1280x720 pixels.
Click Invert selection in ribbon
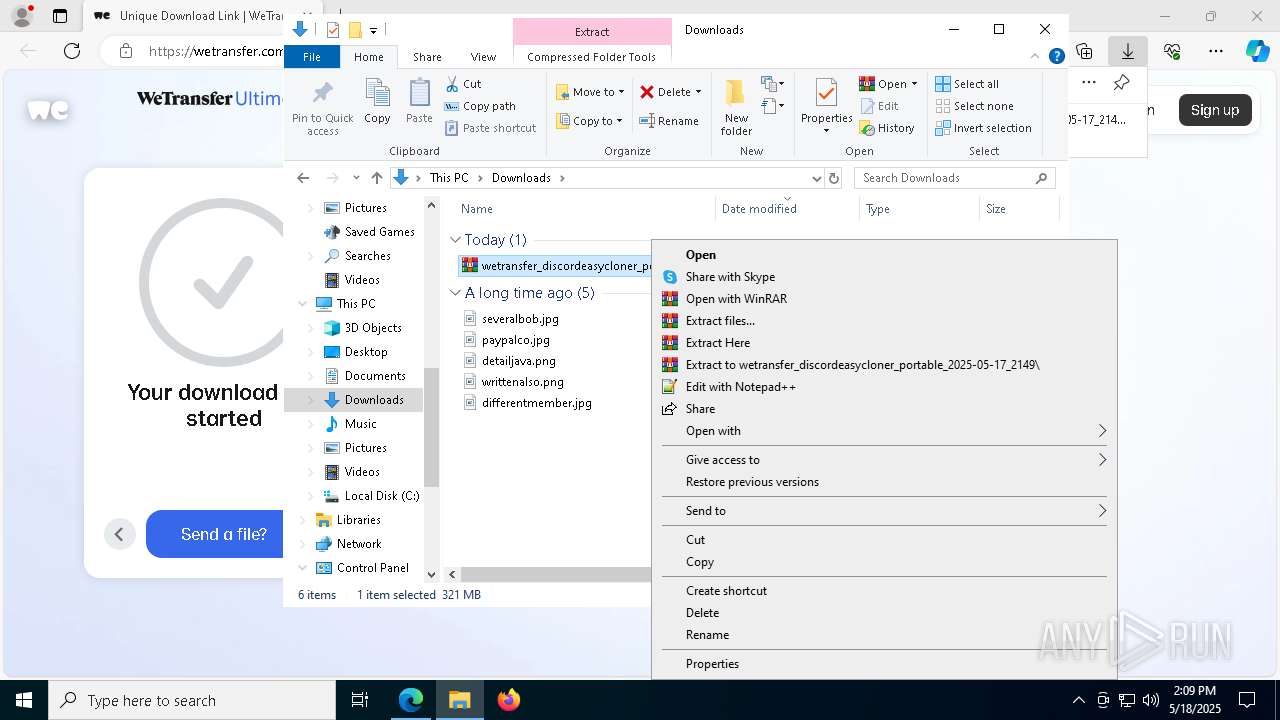point(983,128)
